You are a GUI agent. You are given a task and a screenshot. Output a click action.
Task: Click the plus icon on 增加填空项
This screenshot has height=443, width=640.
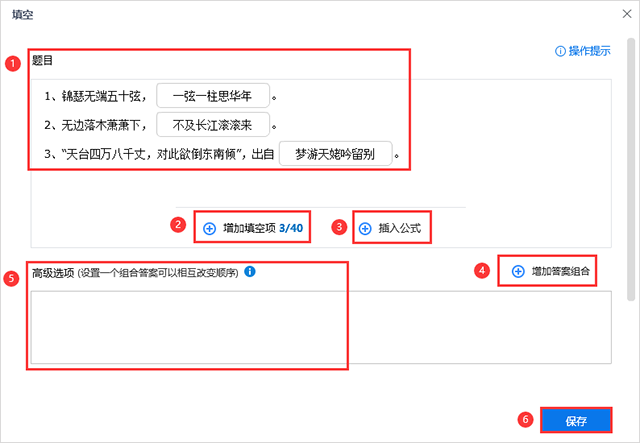click(209, 228)
